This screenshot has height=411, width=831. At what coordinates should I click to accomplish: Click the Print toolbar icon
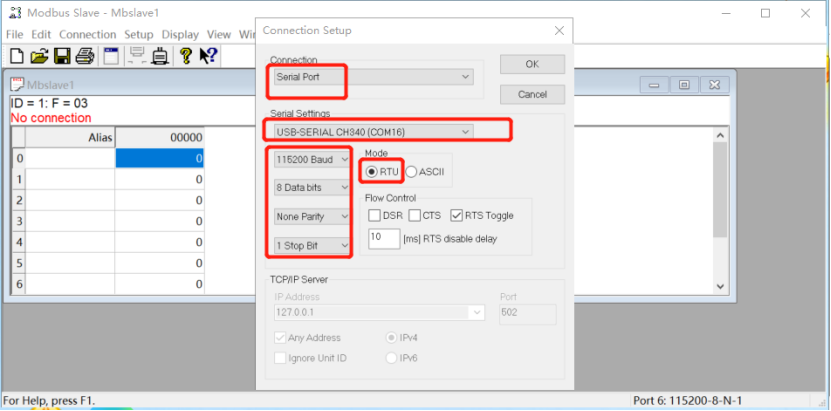[85, 56]
